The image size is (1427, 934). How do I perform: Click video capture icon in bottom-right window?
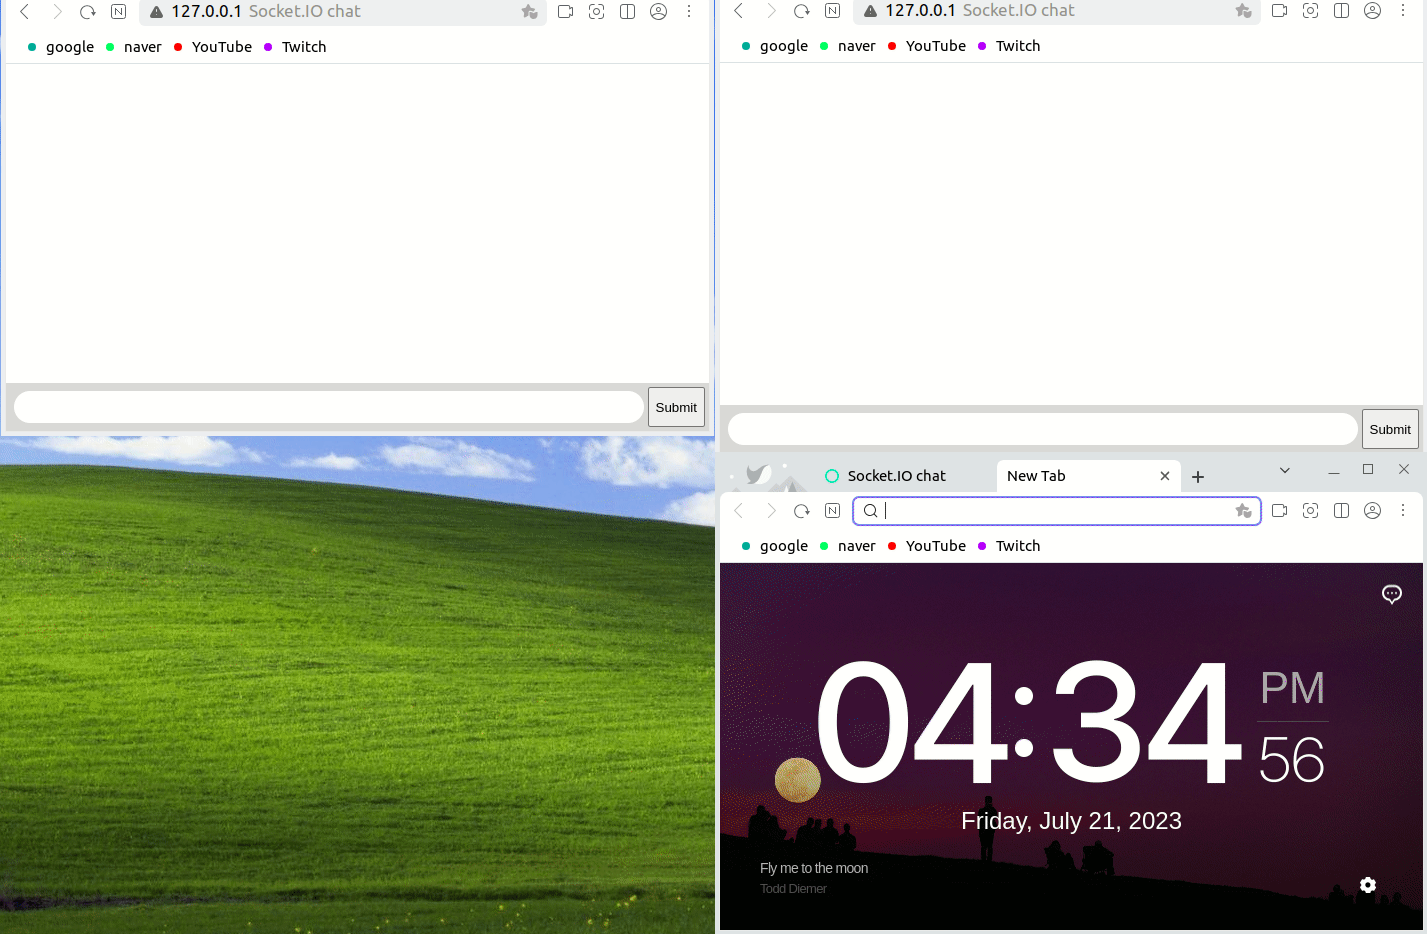click(x=1280, y=511)
